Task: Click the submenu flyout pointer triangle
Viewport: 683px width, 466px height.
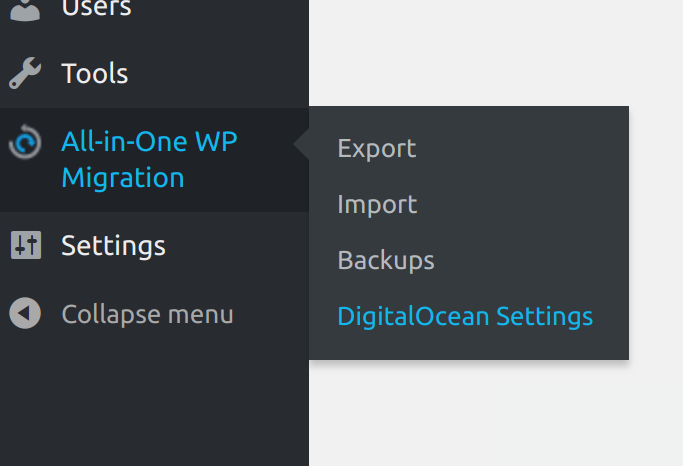Action: coord(301,145)
